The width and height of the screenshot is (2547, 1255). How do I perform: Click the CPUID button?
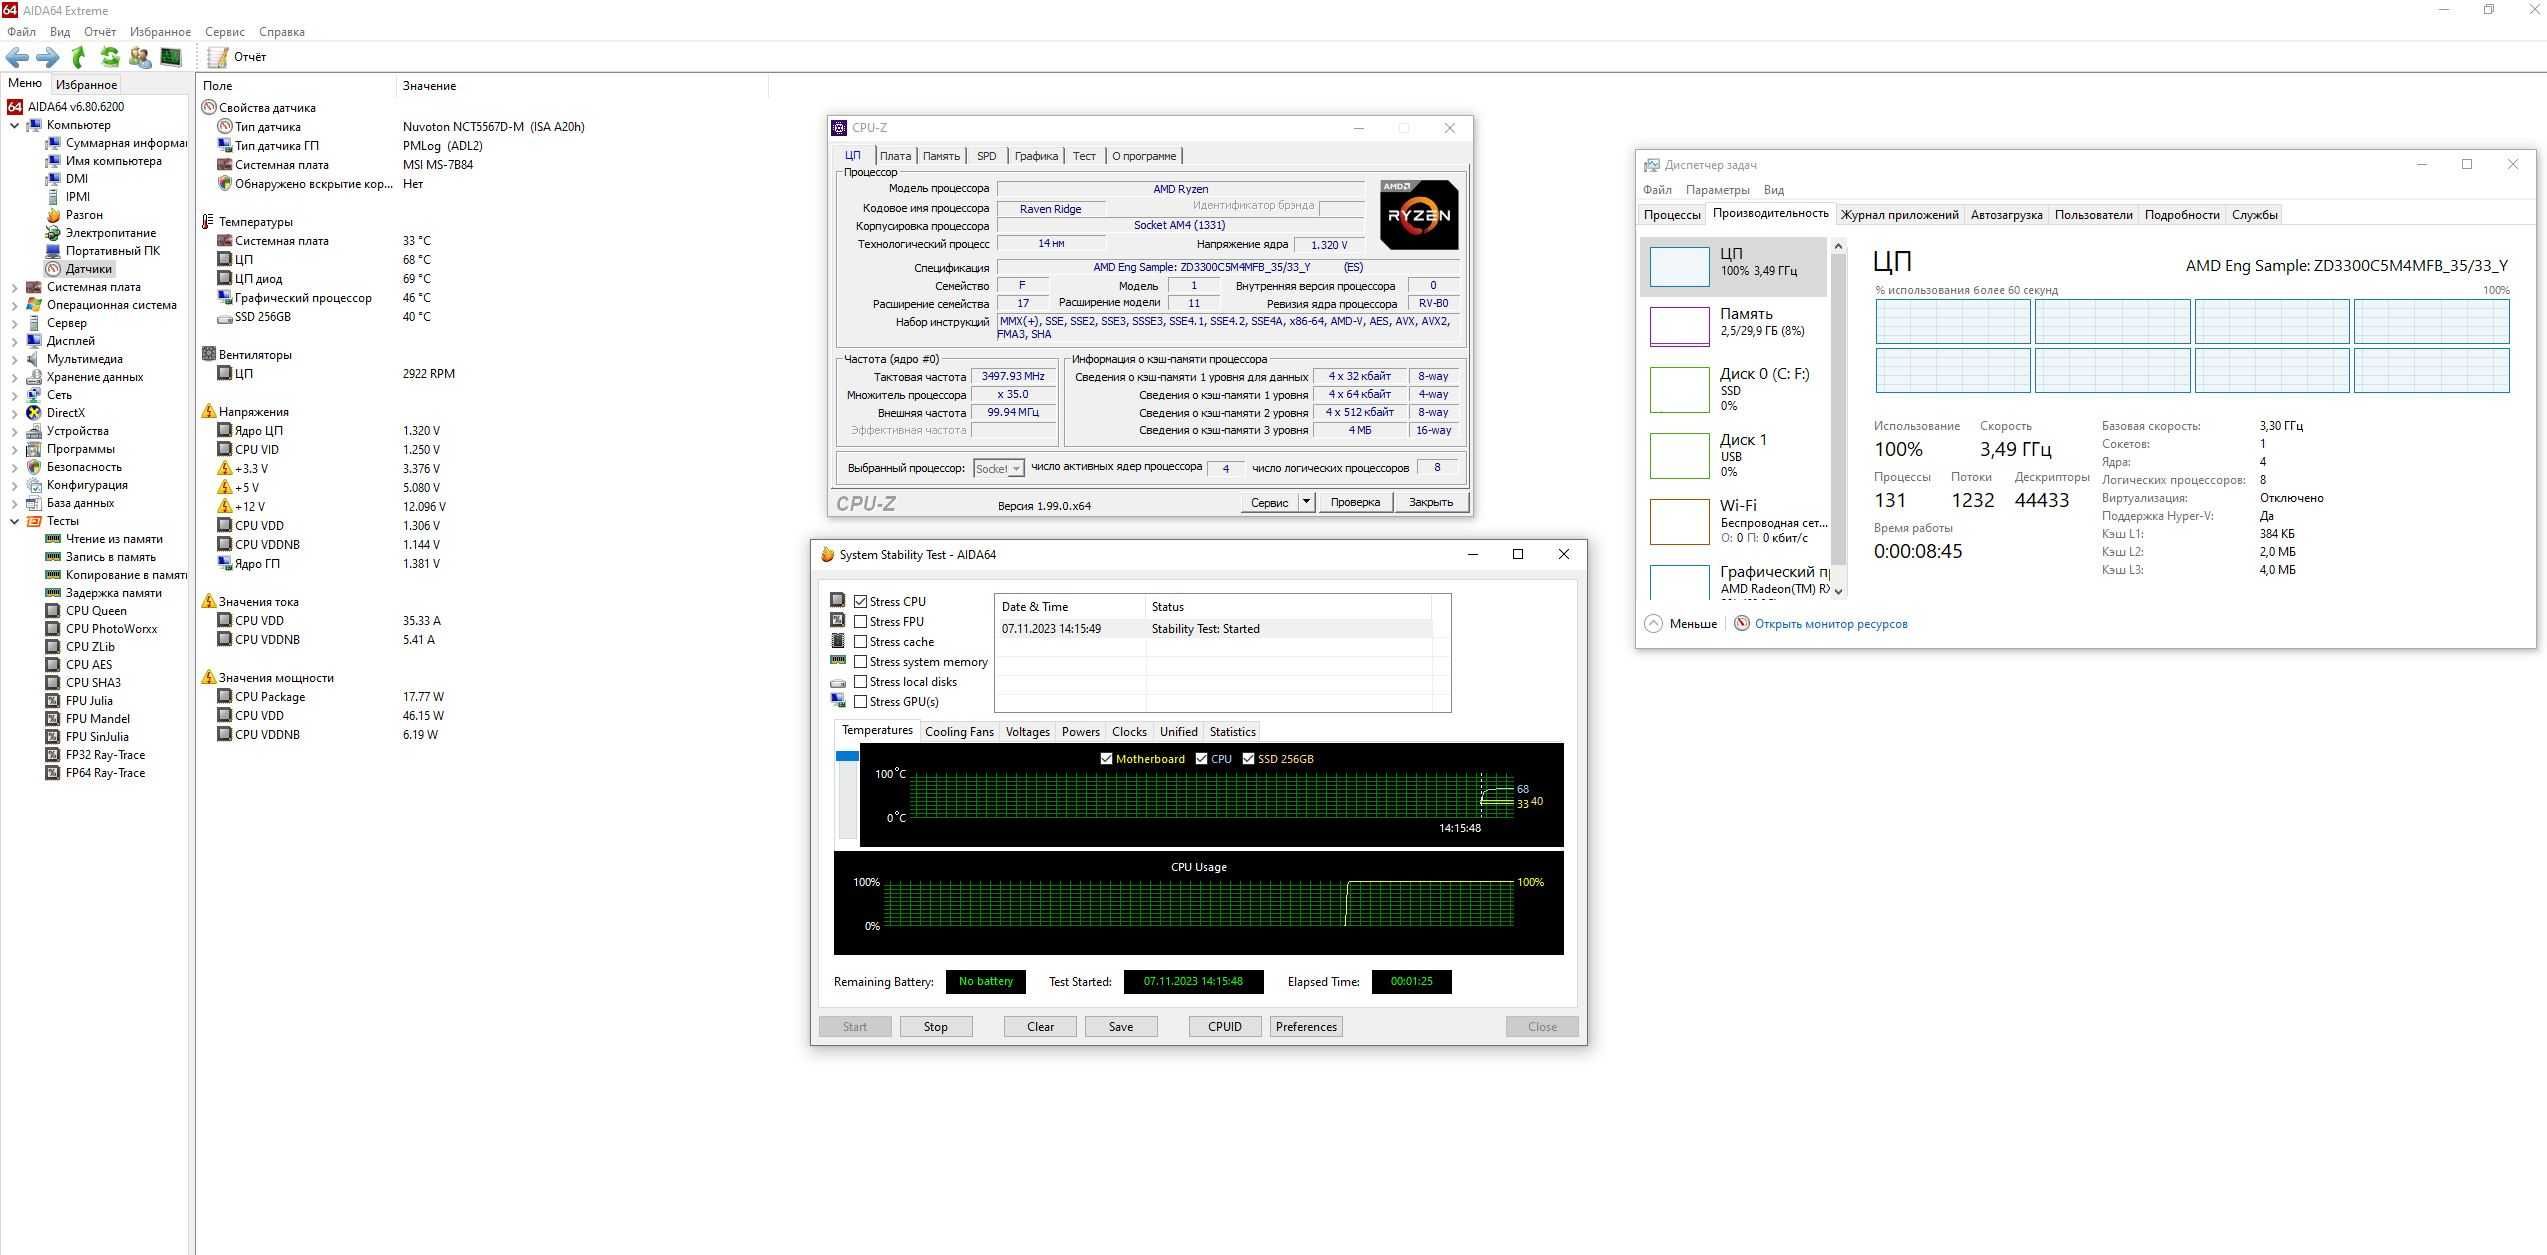click(x=1225, y=1027)
